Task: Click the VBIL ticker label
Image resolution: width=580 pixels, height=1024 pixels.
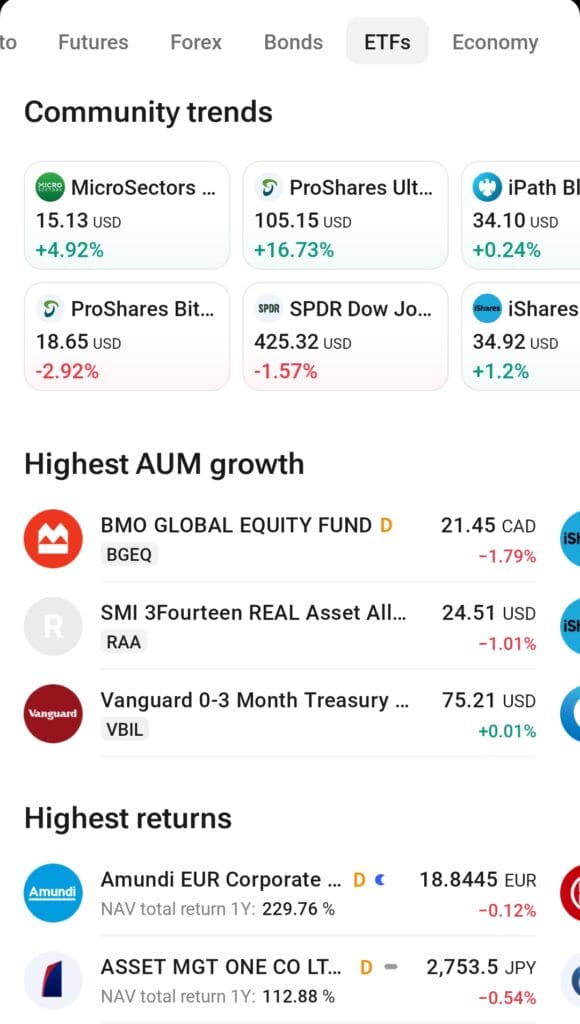Action: [124, 729]
